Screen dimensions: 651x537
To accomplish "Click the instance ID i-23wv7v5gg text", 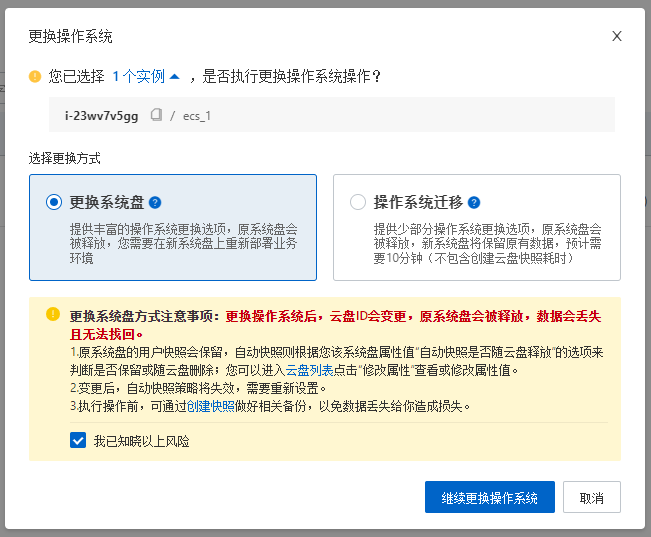I will click(101, 115).
